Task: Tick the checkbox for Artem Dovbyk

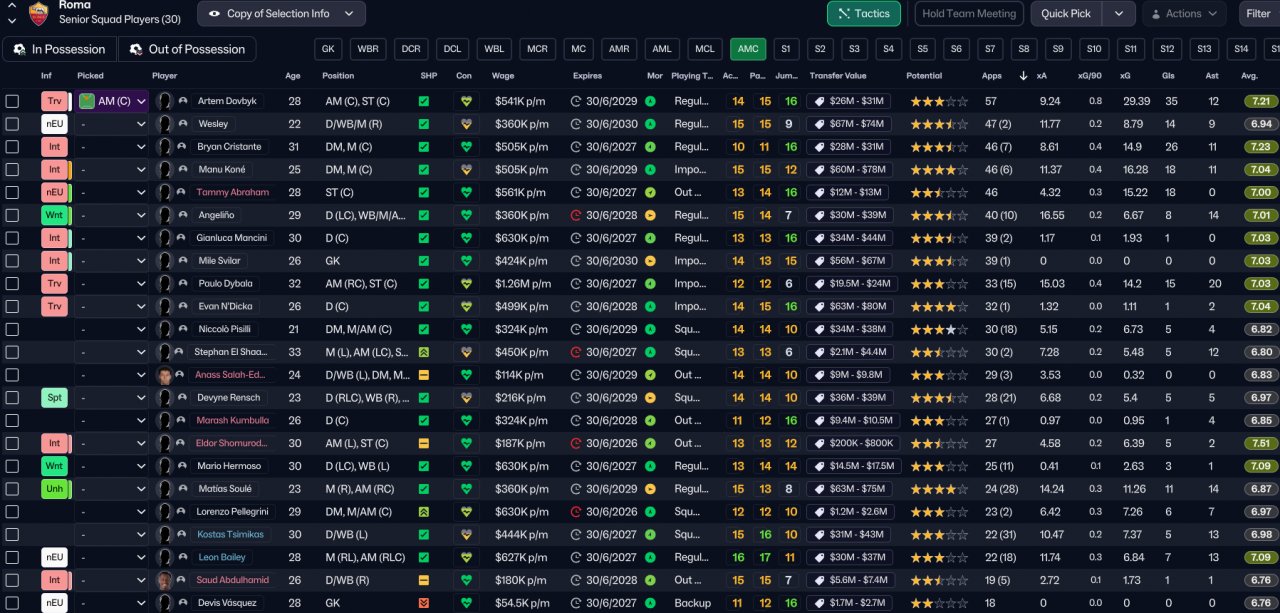Action: pos(12,101)
